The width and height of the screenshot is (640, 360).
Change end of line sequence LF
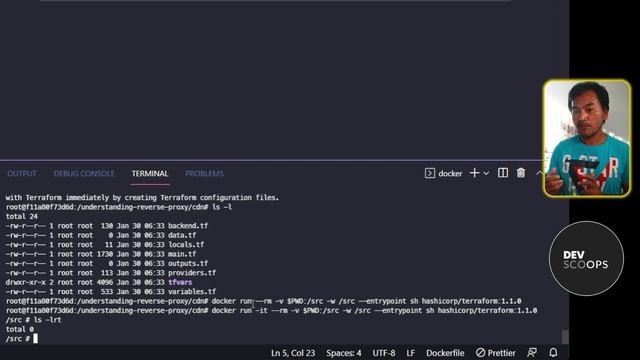[x=411, y=353]
